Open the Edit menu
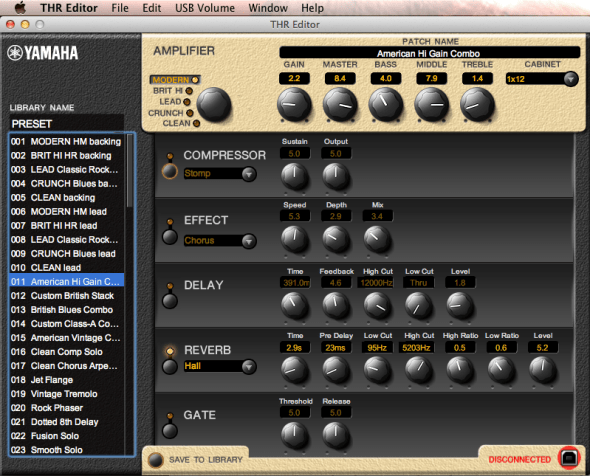This screenshot has height=476, width=590. (x=152, y=8)
